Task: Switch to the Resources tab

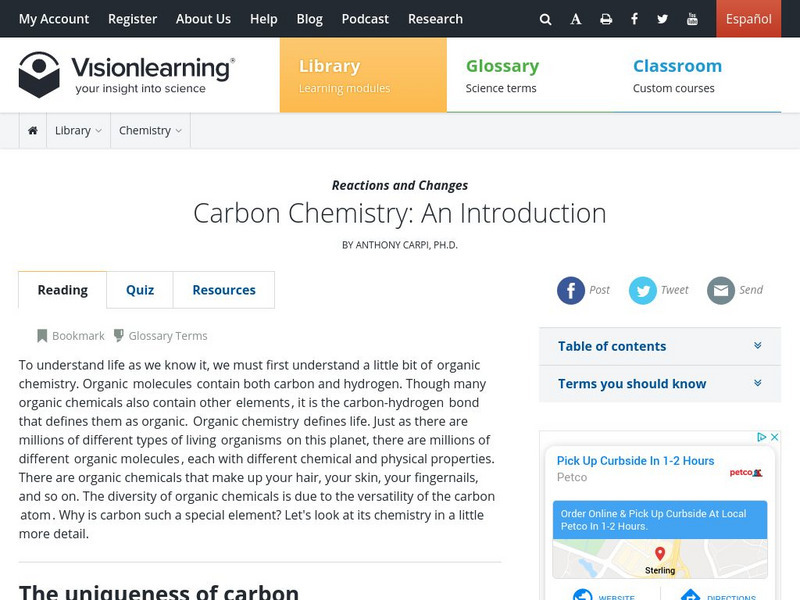Action: pyautogui.click(x=224, y=290)
